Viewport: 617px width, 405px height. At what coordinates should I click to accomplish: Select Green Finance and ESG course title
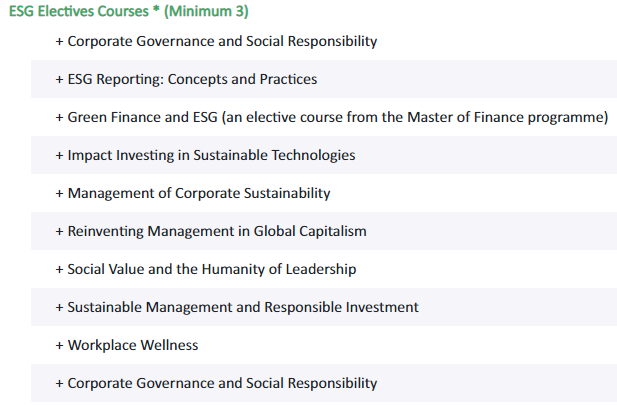tap(338, 117)
